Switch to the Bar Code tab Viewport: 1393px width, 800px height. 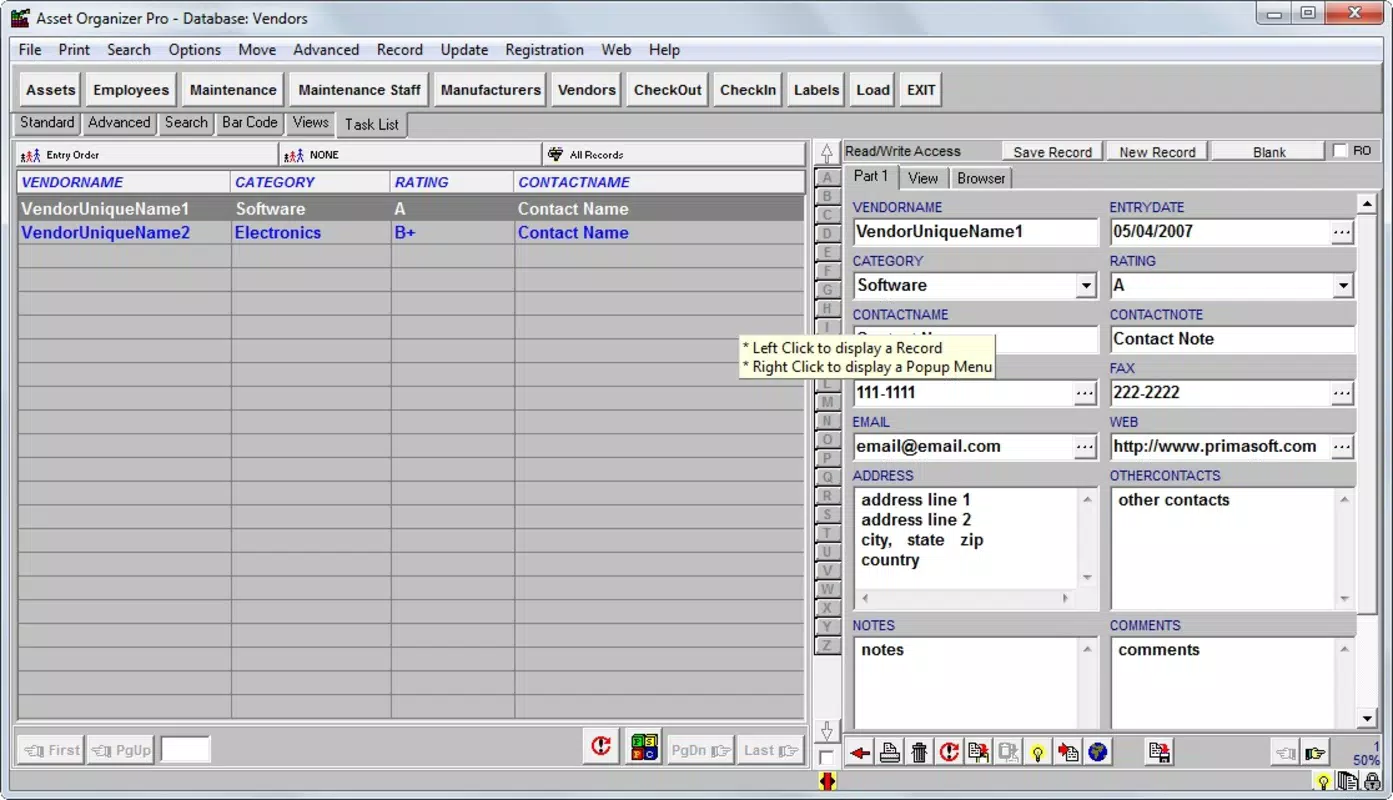(x=249, y=122)
